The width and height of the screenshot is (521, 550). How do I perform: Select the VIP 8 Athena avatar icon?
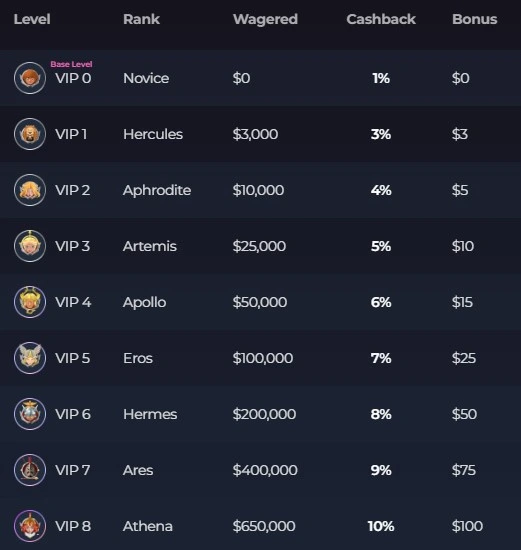pyautogui.click(x=30, y=526)
